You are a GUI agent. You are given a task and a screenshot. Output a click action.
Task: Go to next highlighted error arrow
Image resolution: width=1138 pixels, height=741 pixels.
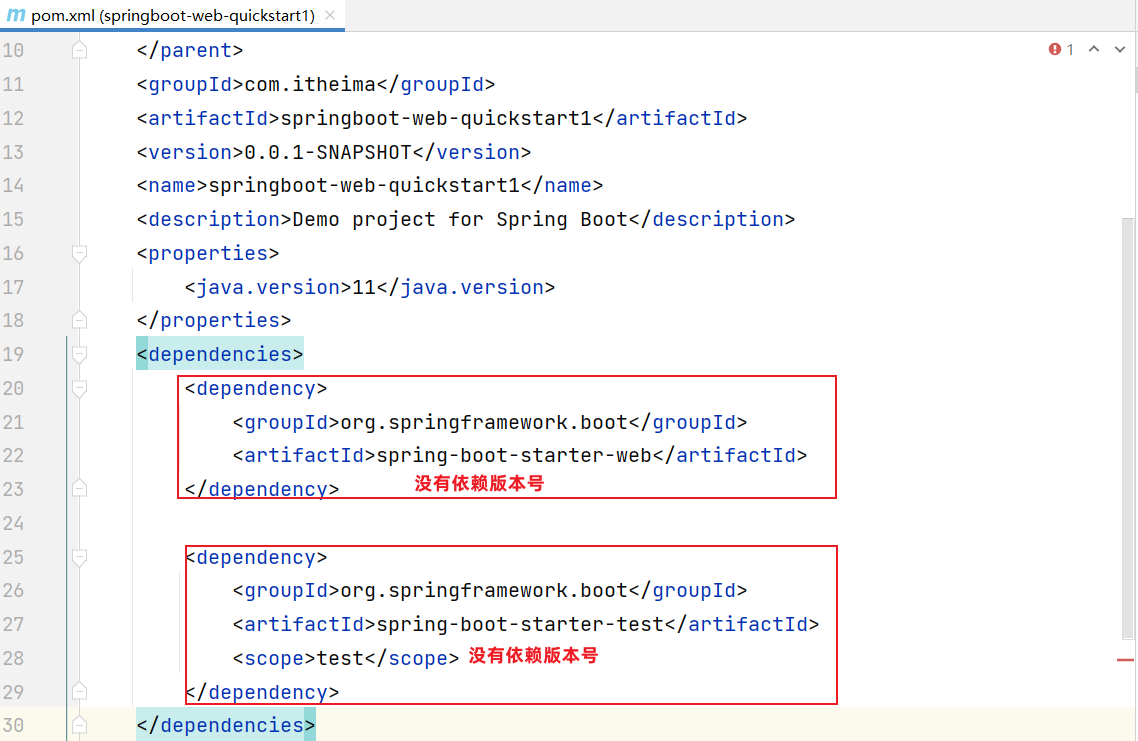(1118, 49)
